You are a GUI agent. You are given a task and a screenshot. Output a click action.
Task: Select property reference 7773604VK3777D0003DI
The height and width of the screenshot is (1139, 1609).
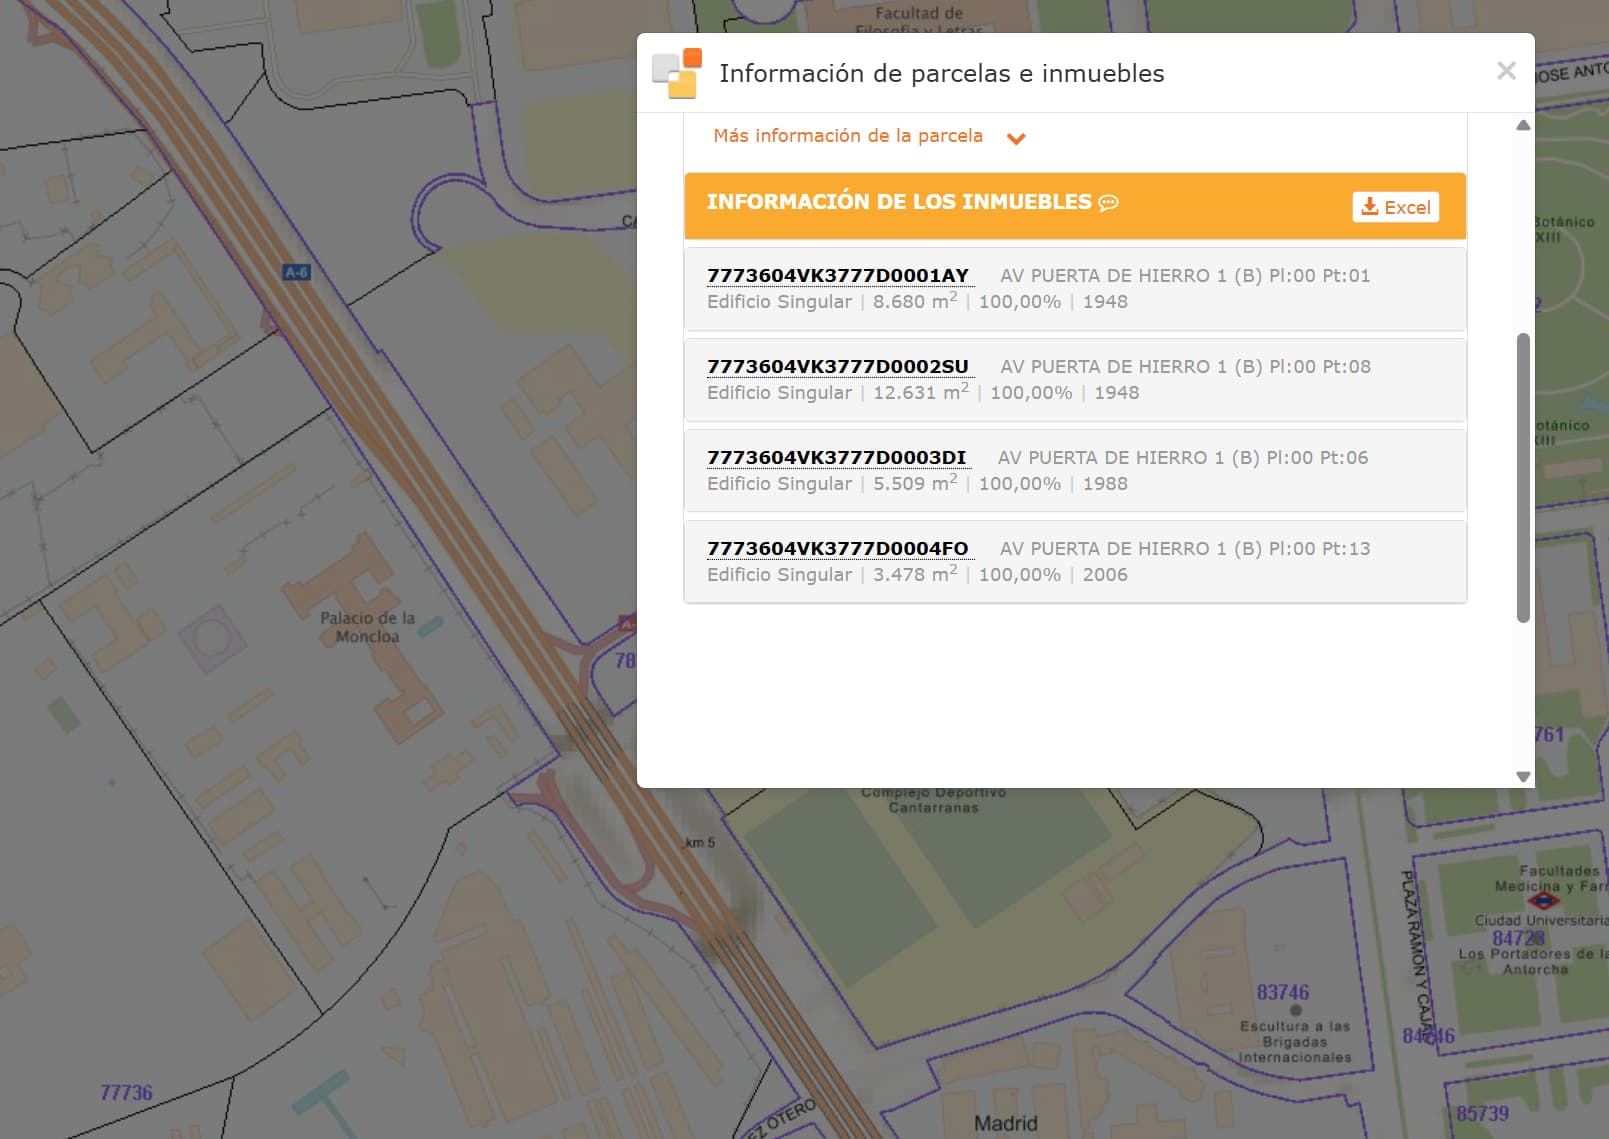(836, 458)
